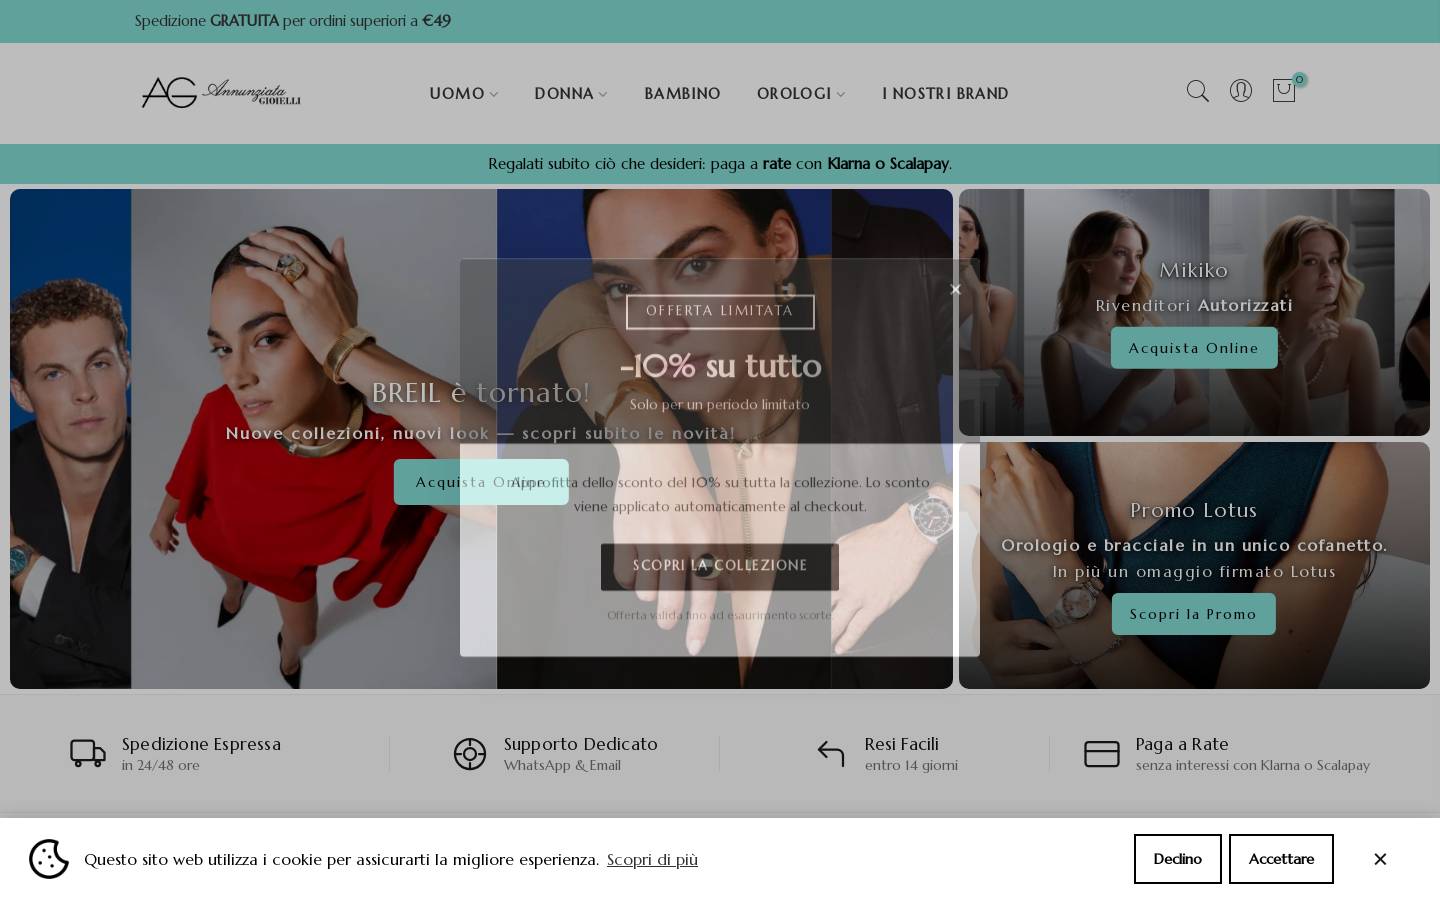Screen dimensions: 1440x900
Task: Open I NOSTRI BRAND page
Action: point(945,93)
